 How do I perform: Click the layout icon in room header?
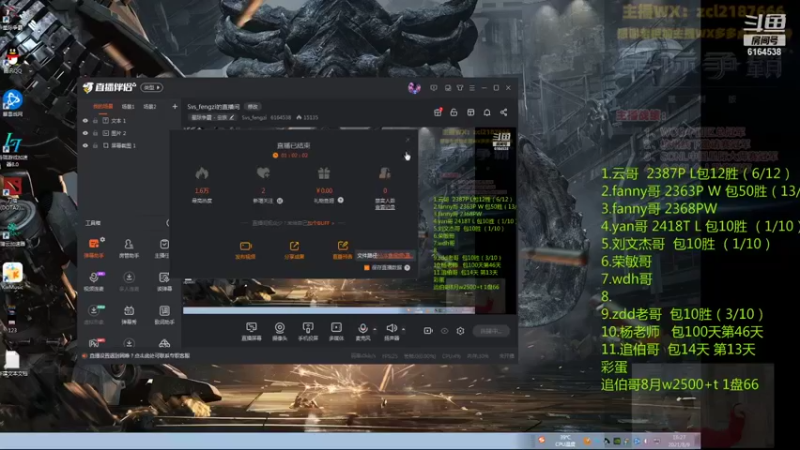point(470,112)
